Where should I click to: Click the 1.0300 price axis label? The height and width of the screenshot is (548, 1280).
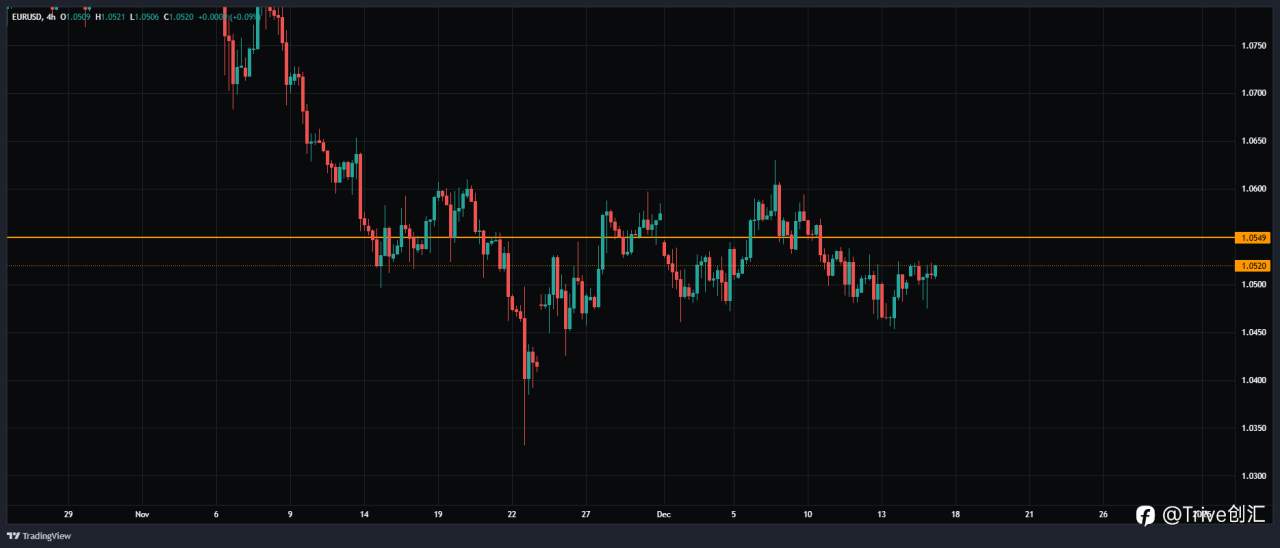point(1255,477)
